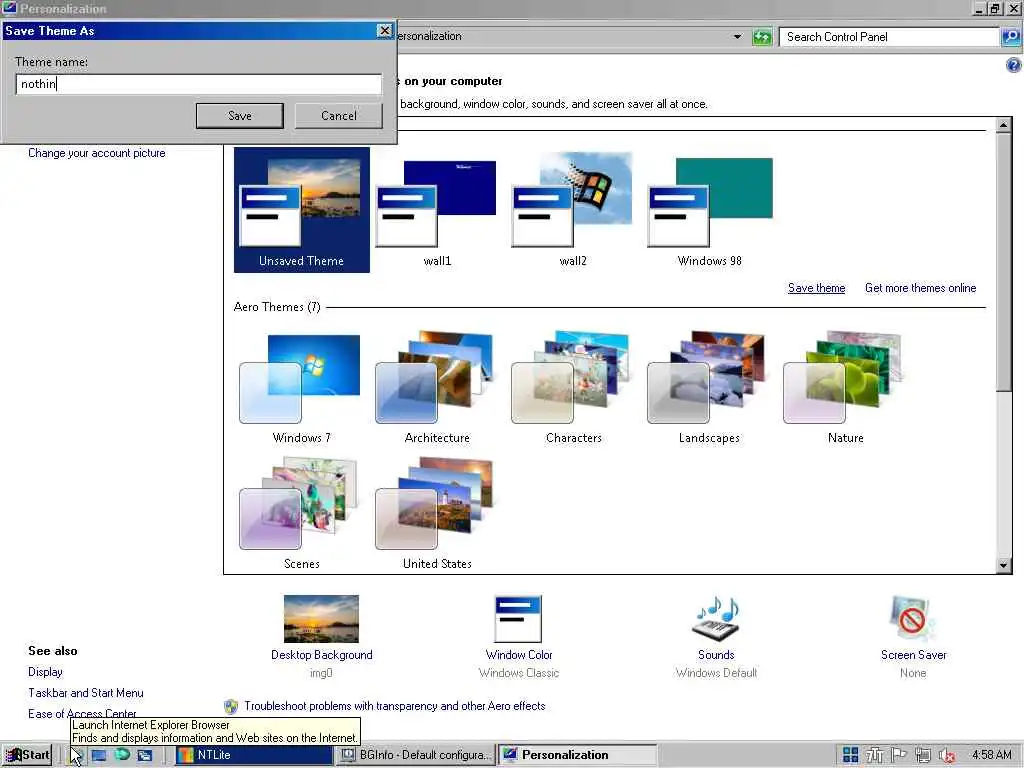Open Display link under See also
The image size is (1024, 768).
45,672
